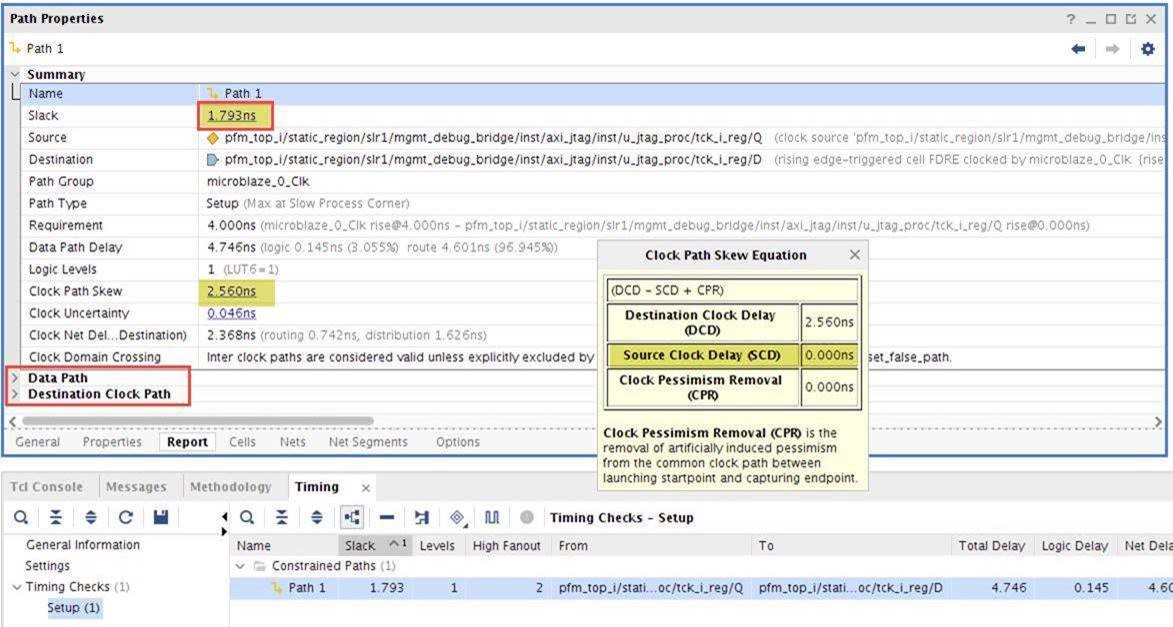Screen dimensions: 1173x627
Task: Select Path 1 row in timing table
Action: (x=701, y=588)
